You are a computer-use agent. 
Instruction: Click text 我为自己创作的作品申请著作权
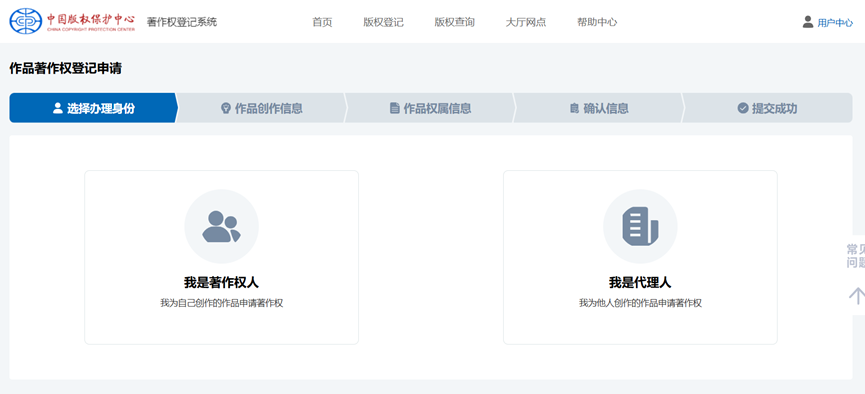221,303
